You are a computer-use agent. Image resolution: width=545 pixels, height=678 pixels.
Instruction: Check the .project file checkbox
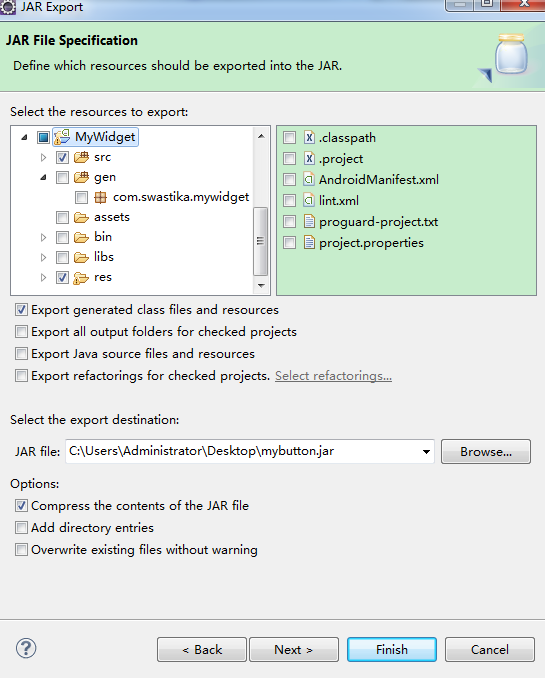pos(289,159)
